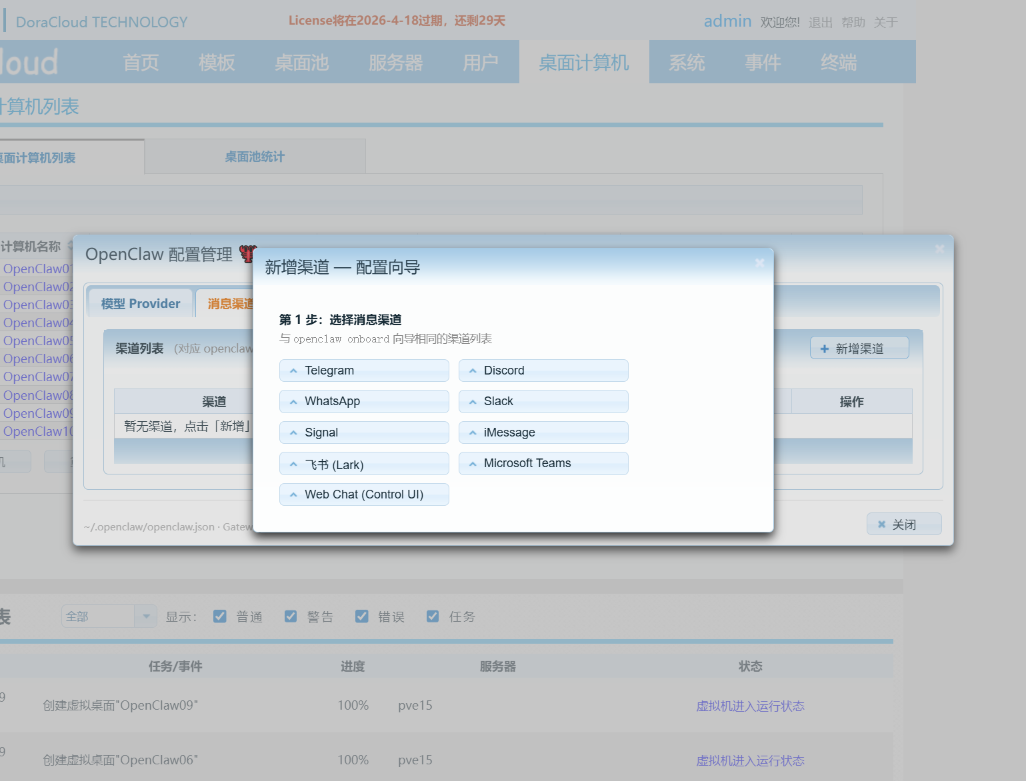Click the arrow icon on the Lark button
The width and height of the screenshot is (1026, 781).
(x=293, y=464)
